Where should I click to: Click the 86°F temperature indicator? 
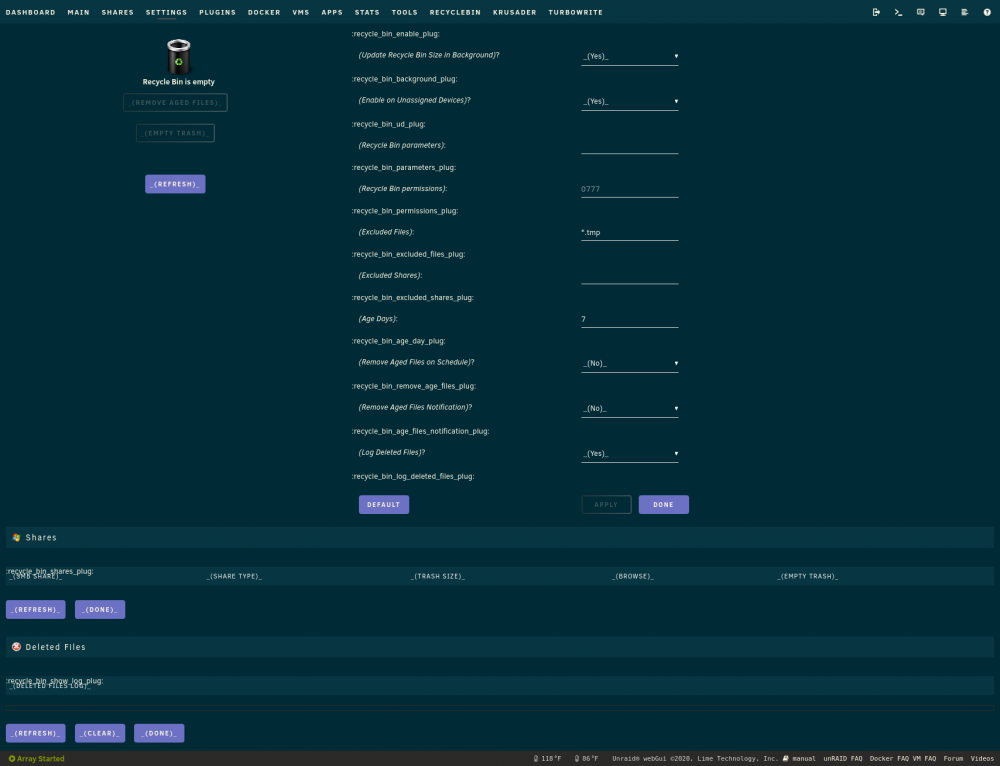point(586,759)
